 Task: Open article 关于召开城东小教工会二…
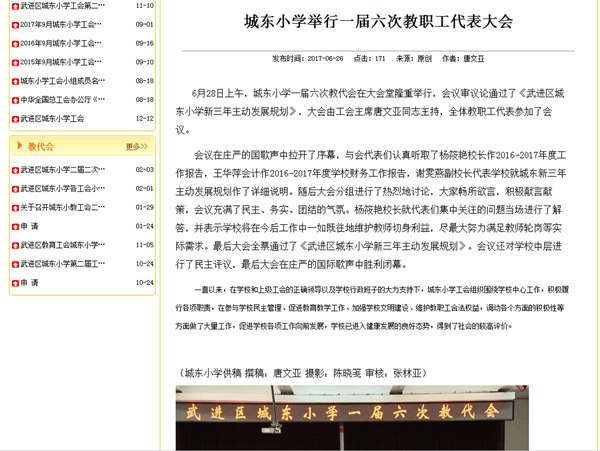(x=62, y=207)
